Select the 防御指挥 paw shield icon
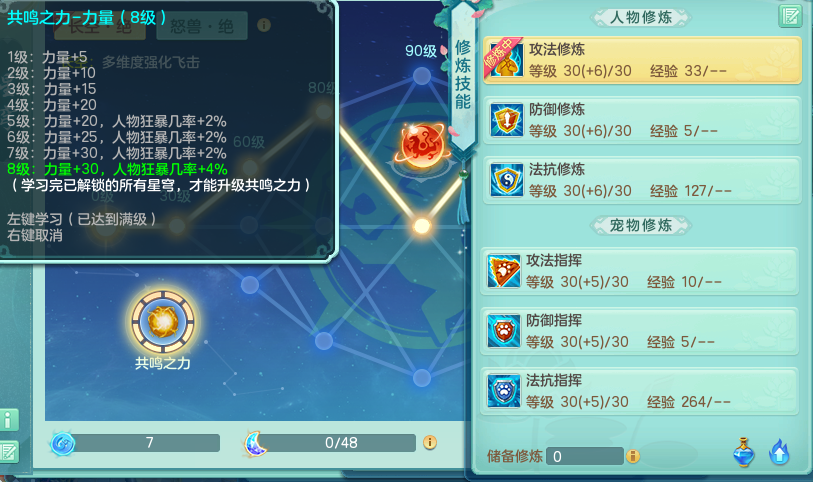 [503, 331]
